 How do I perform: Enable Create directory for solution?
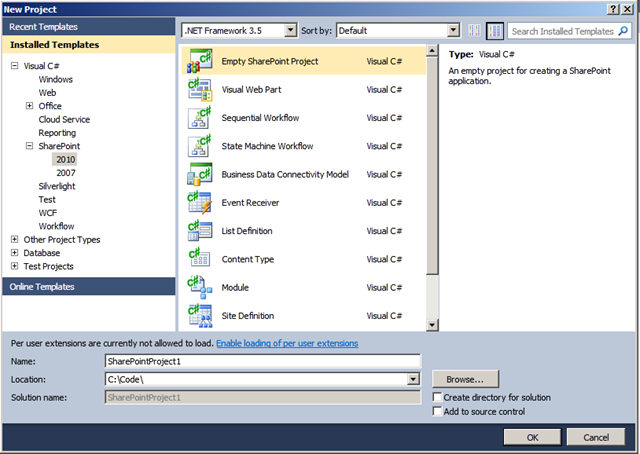(x=437, y=397)
